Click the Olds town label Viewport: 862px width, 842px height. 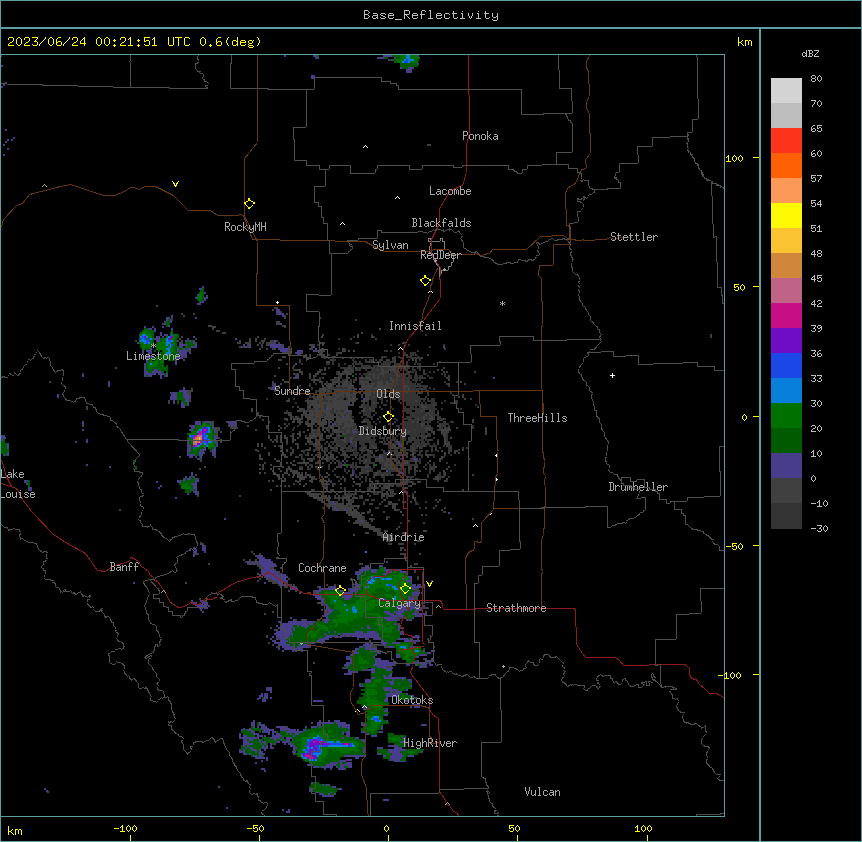[x=388, y=394]
